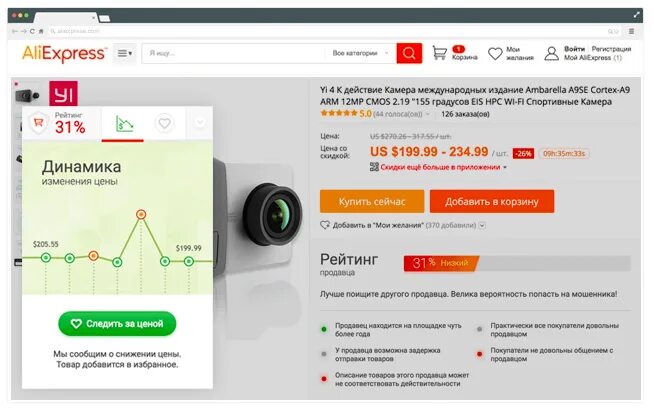Open the shopping cart icon
Screen dimensions: 654x414
tap(439, 53)
